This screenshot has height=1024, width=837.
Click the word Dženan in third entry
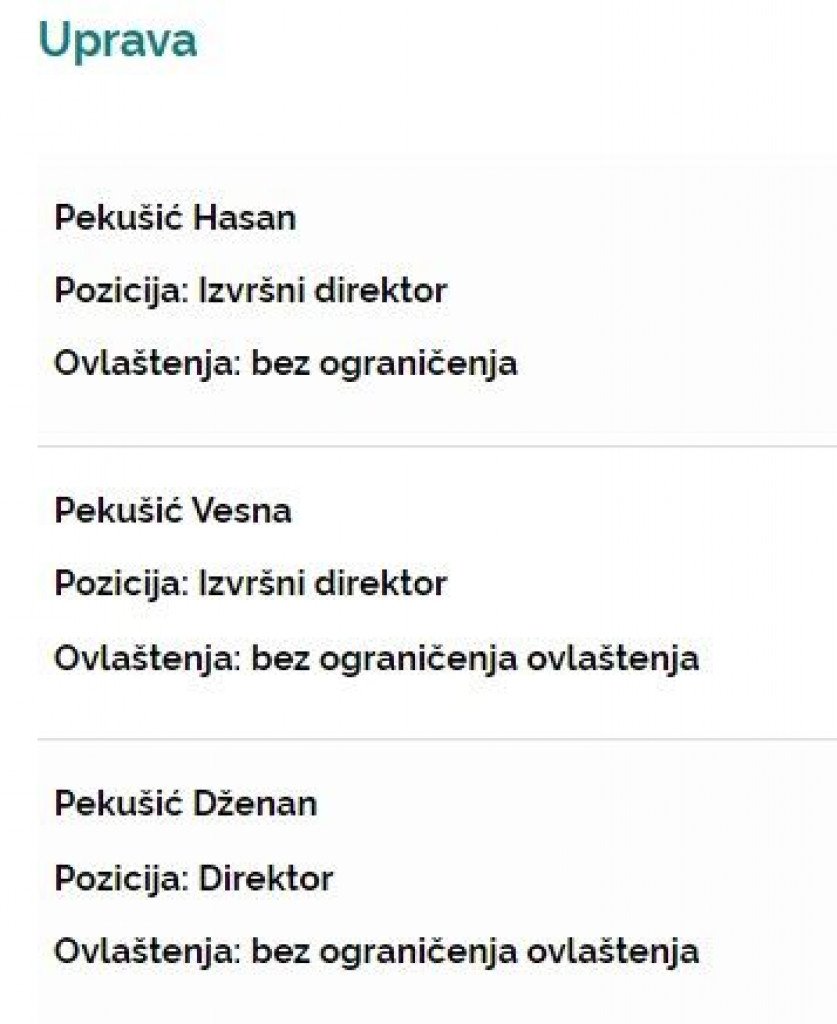click(x=255, y=804)
